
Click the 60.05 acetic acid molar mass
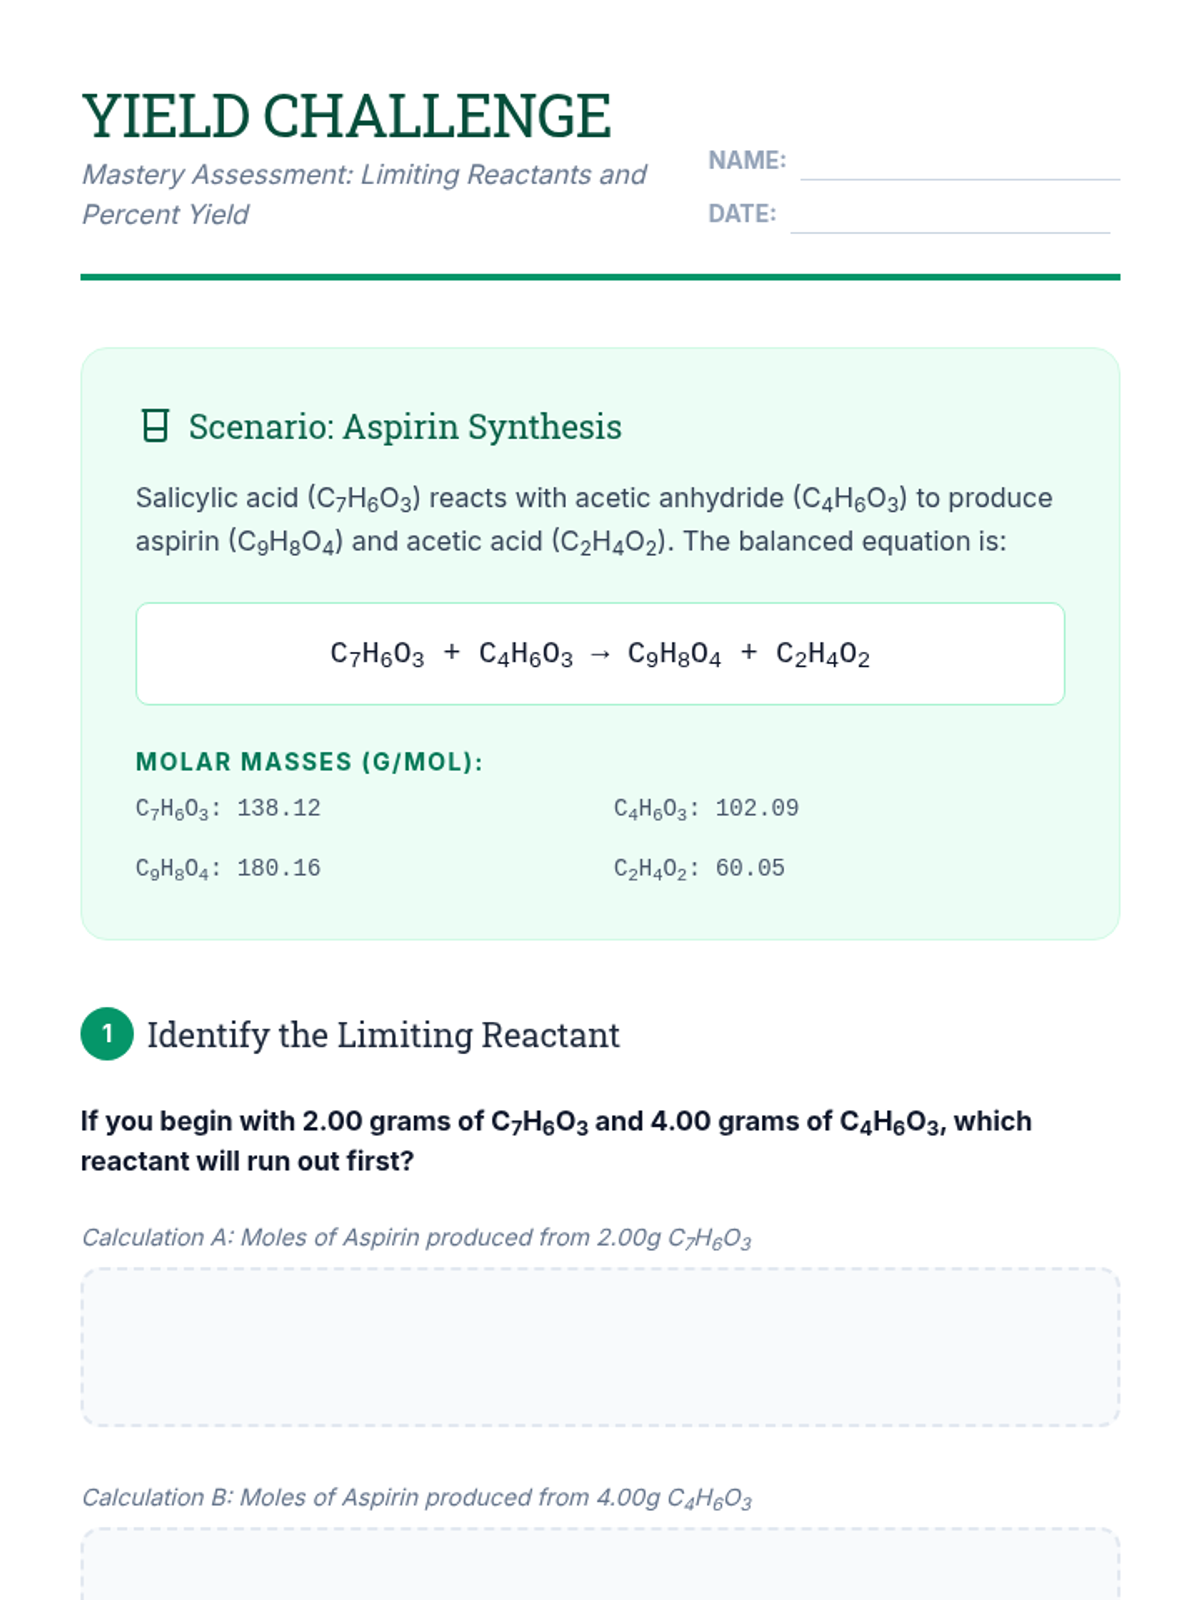750,868
